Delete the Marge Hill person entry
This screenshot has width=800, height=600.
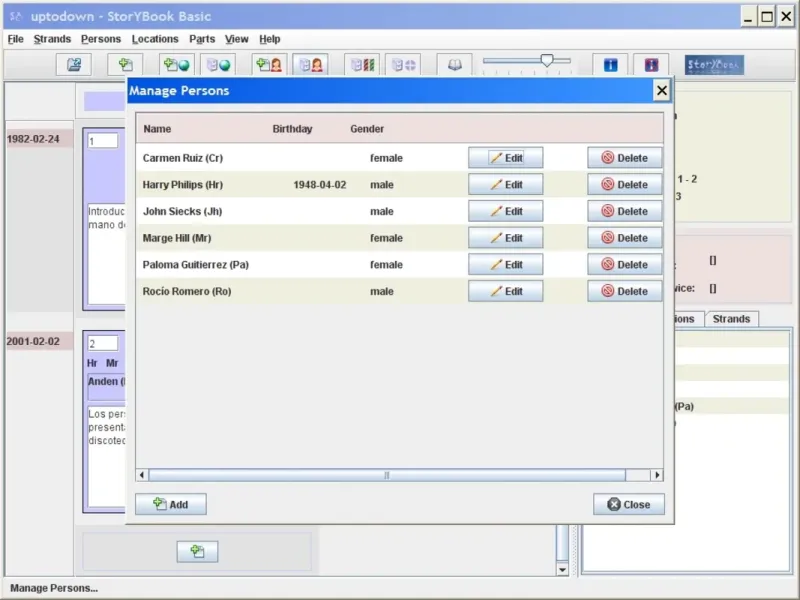624,238
